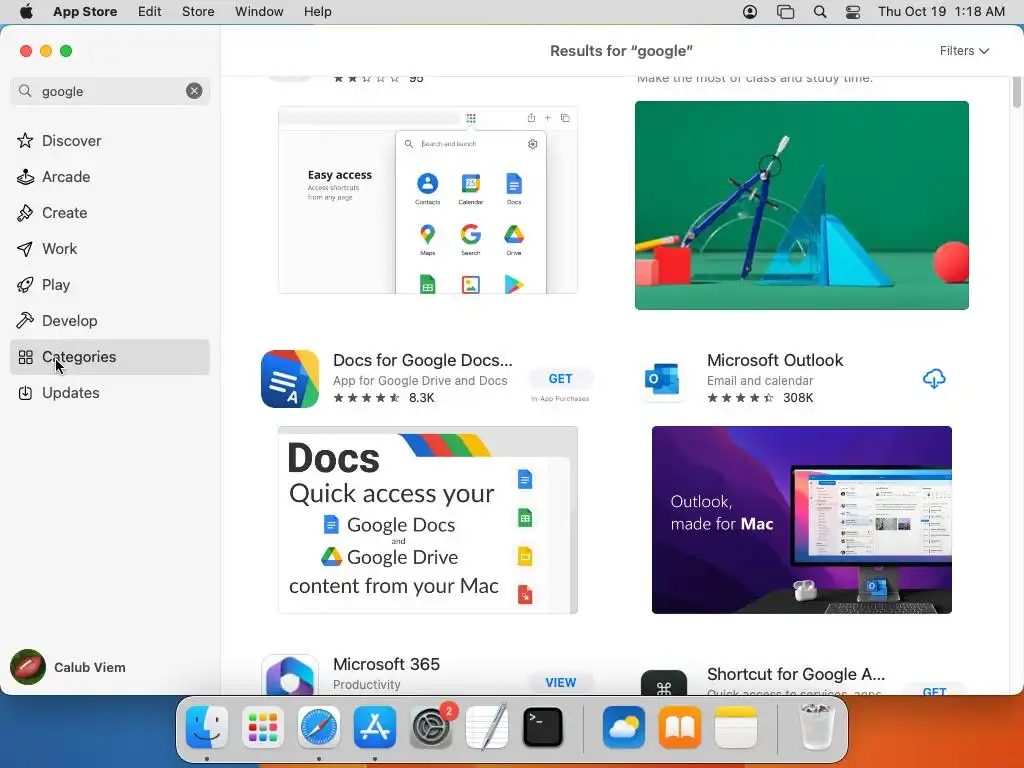The image size is (1024, 768).
Task: Open the Develop section
Action: pyautogui.click(x=110, y=320)
